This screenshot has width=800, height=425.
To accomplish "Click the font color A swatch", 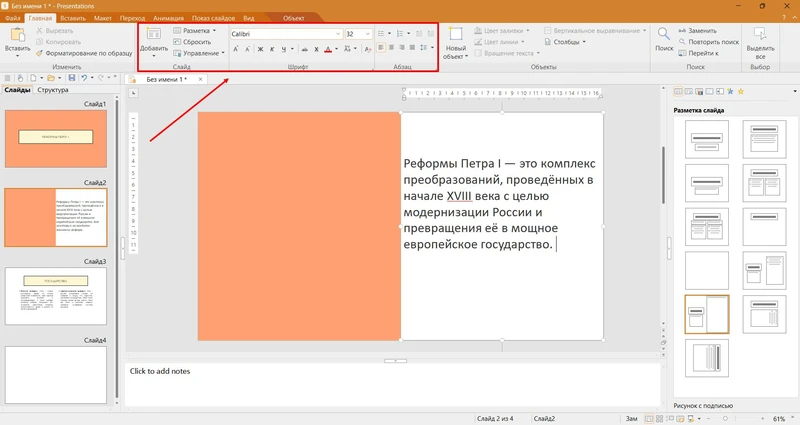I will (x=328, y=49).
